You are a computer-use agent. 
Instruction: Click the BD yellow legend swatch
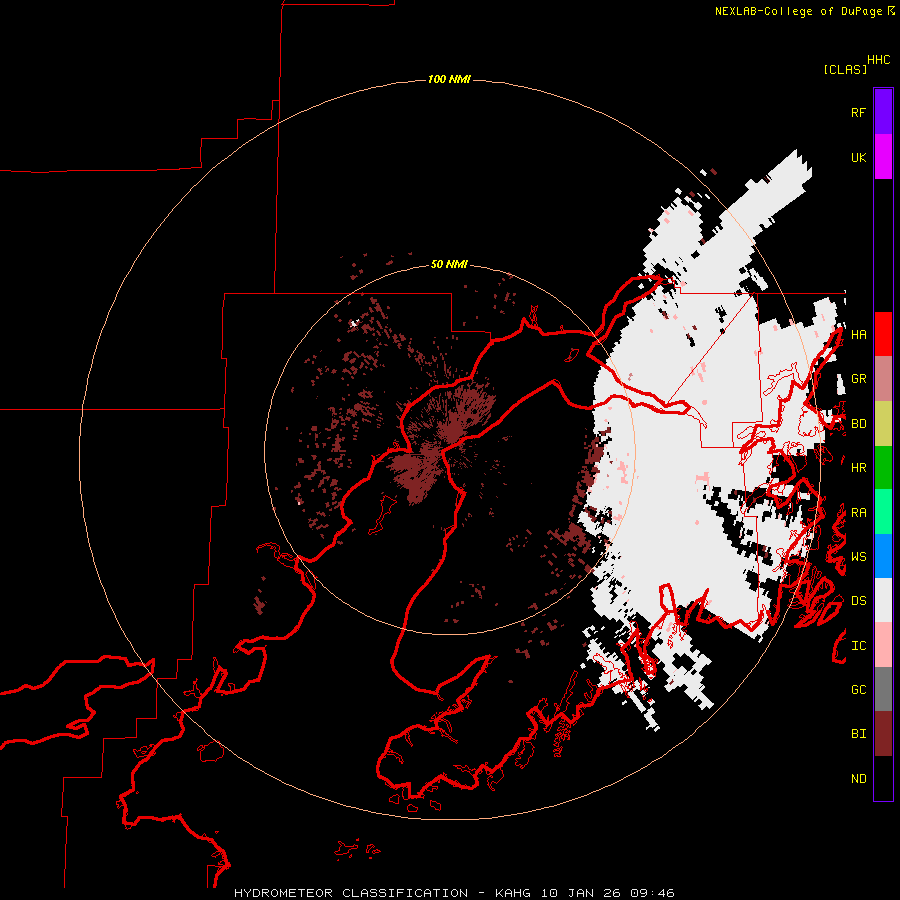pyautogui.click(x=883, y=423)
